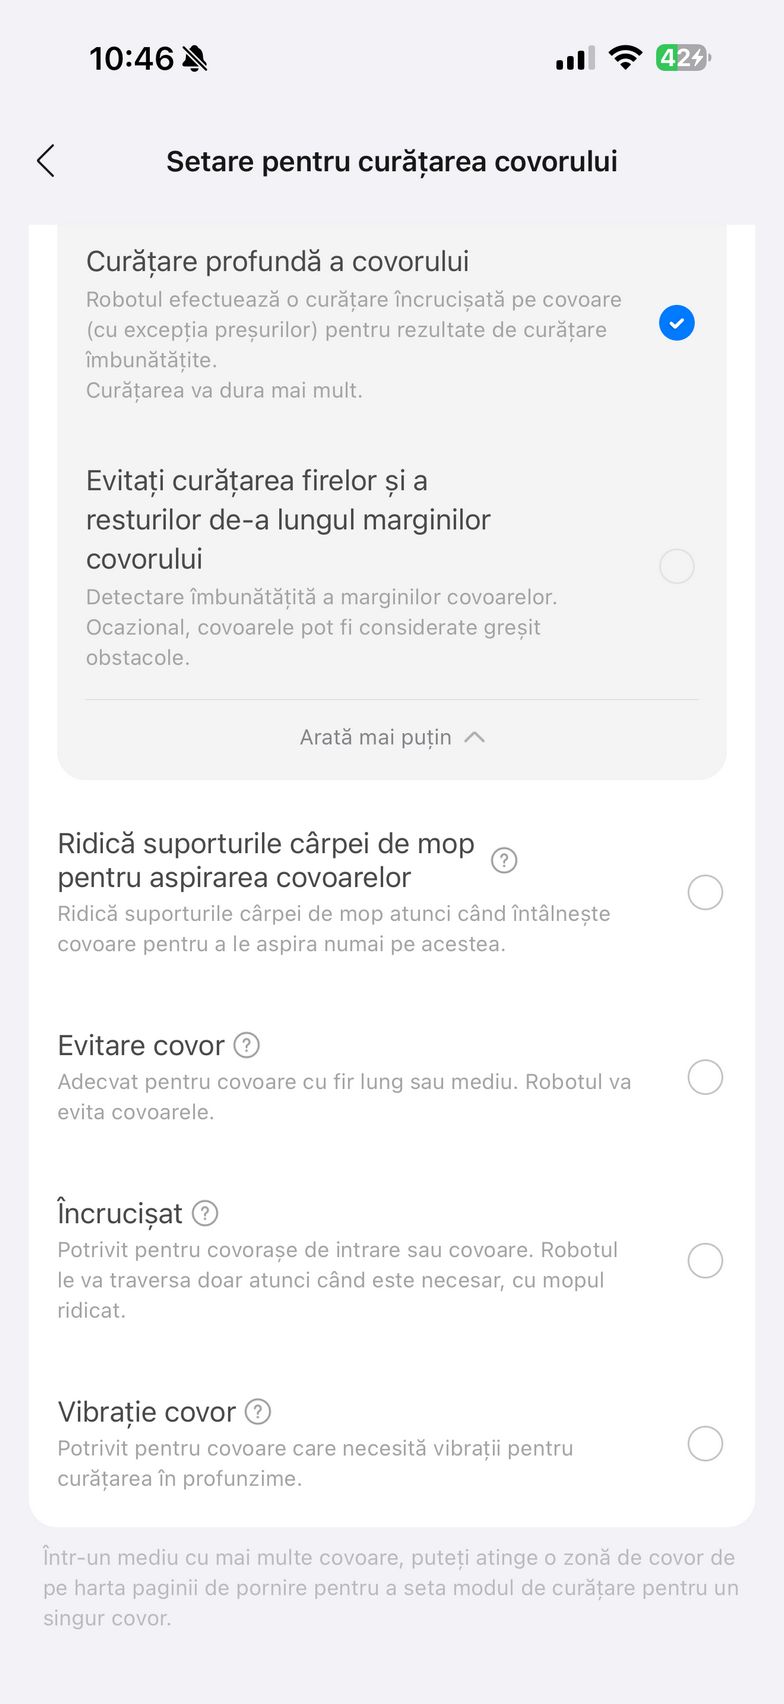
Task: Select the Evitare covor radio button
Action: tap(705, 1077)
